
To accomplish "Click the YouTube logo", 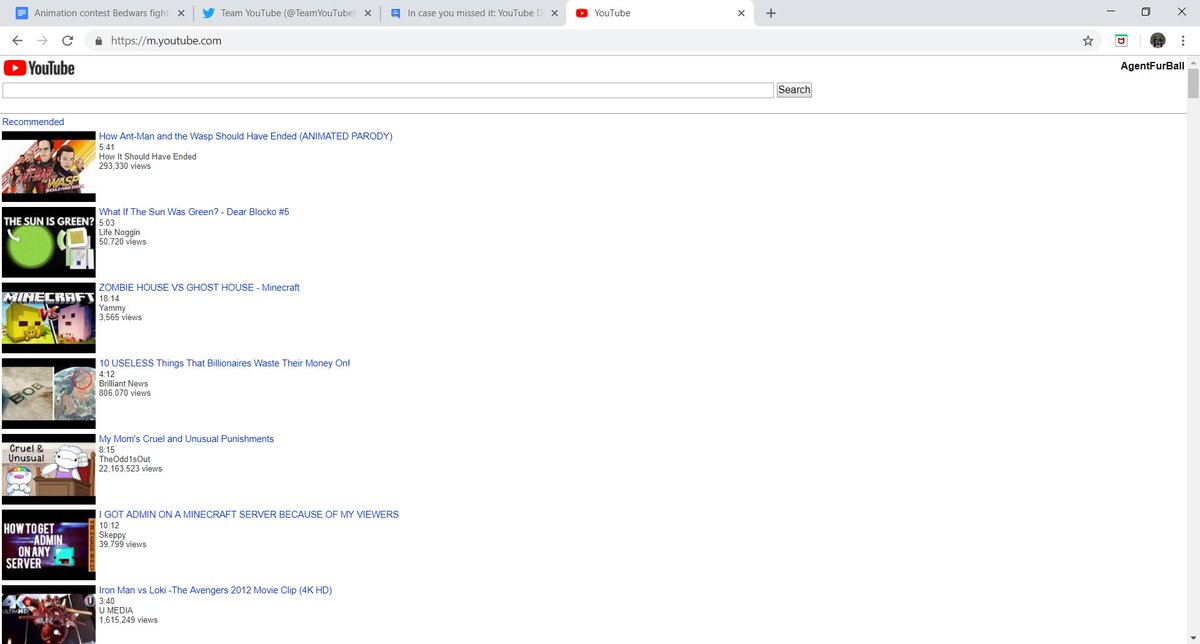I will pyautogui.click(x=39, y=68).
